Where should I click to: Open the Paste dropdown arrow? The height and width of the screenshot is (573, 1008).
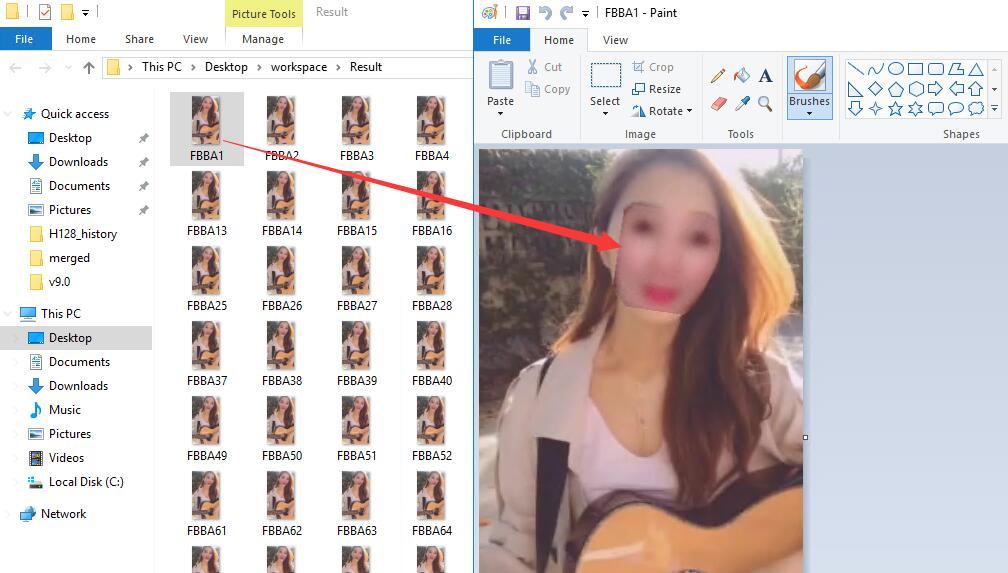point(500,114)
